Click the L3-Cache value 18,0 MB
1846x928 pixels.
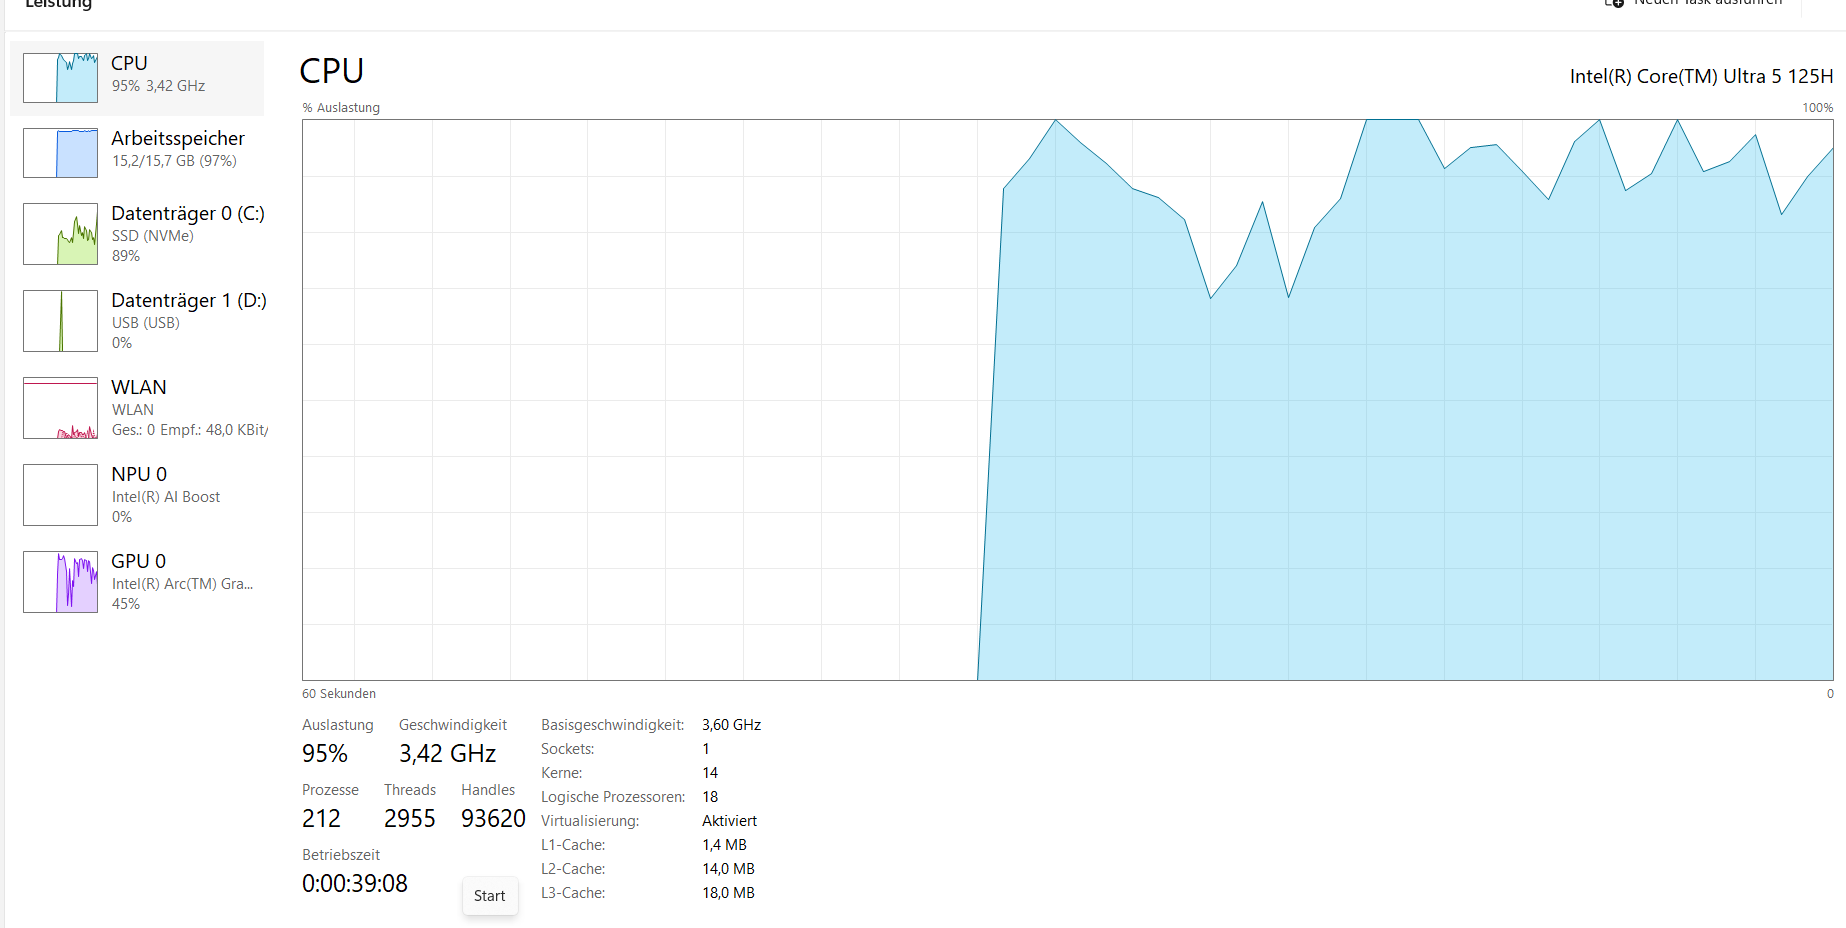tap(728, 893)
